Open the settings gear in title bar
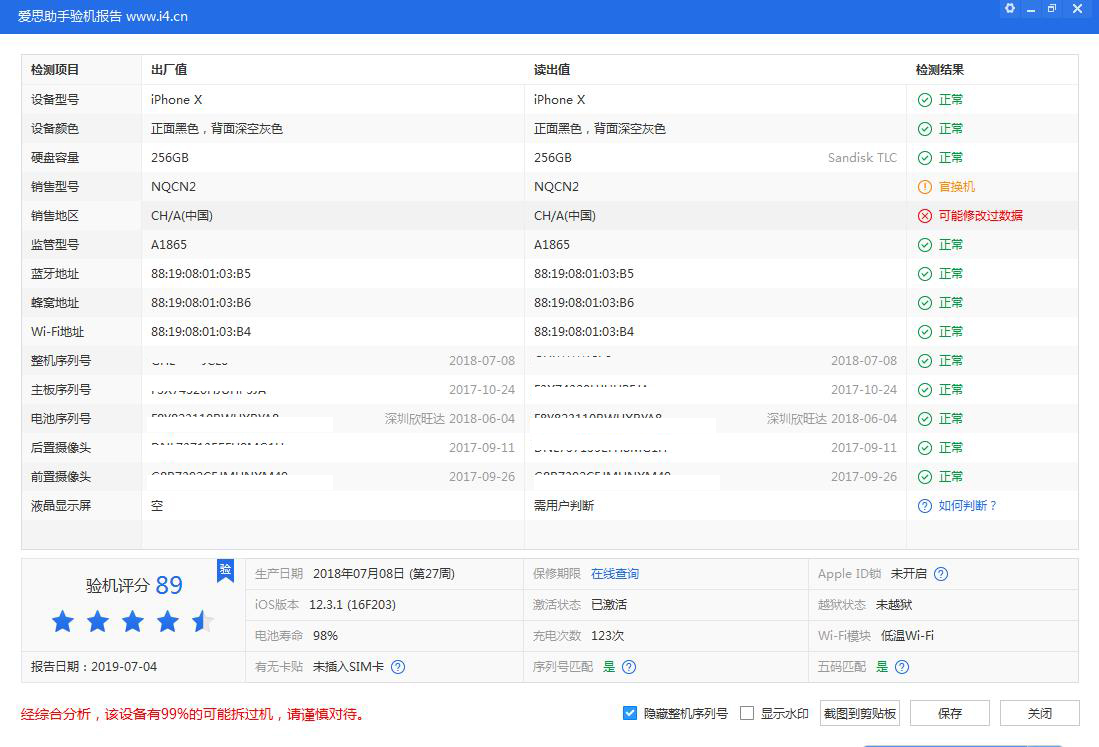This screenshot has height=747, width=1099. pos(1009,8)
